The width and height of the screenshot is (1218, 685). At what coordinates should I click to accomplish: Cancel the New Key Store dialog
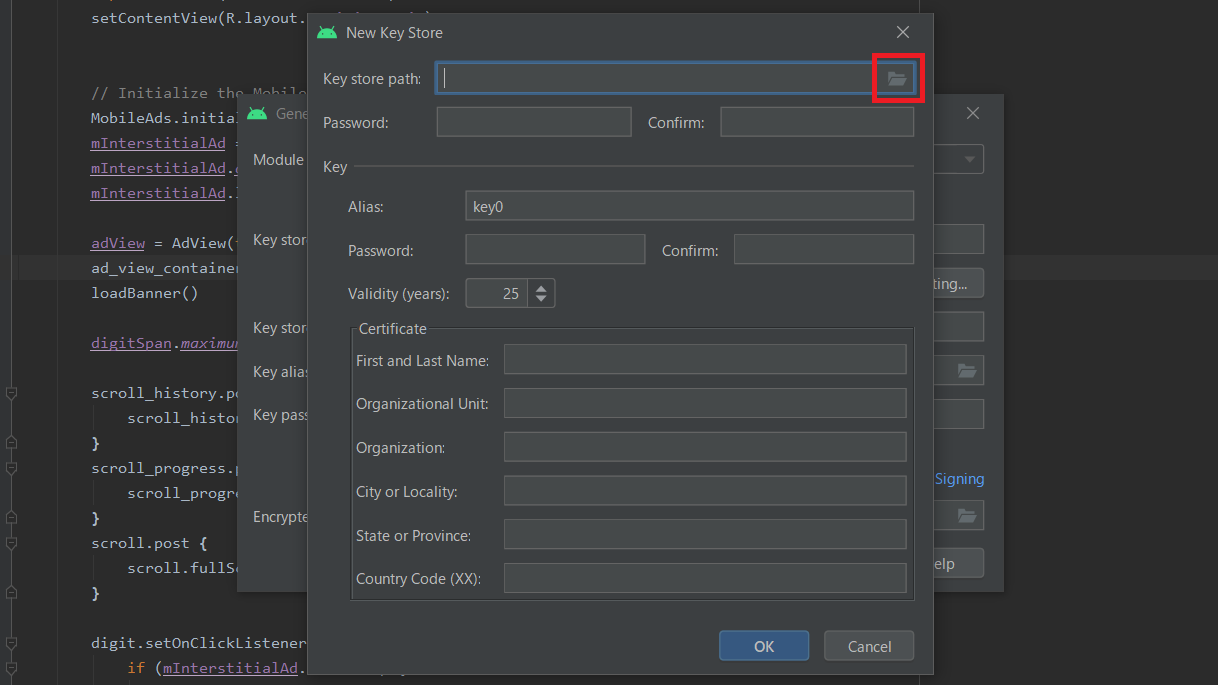coord(868,645)
